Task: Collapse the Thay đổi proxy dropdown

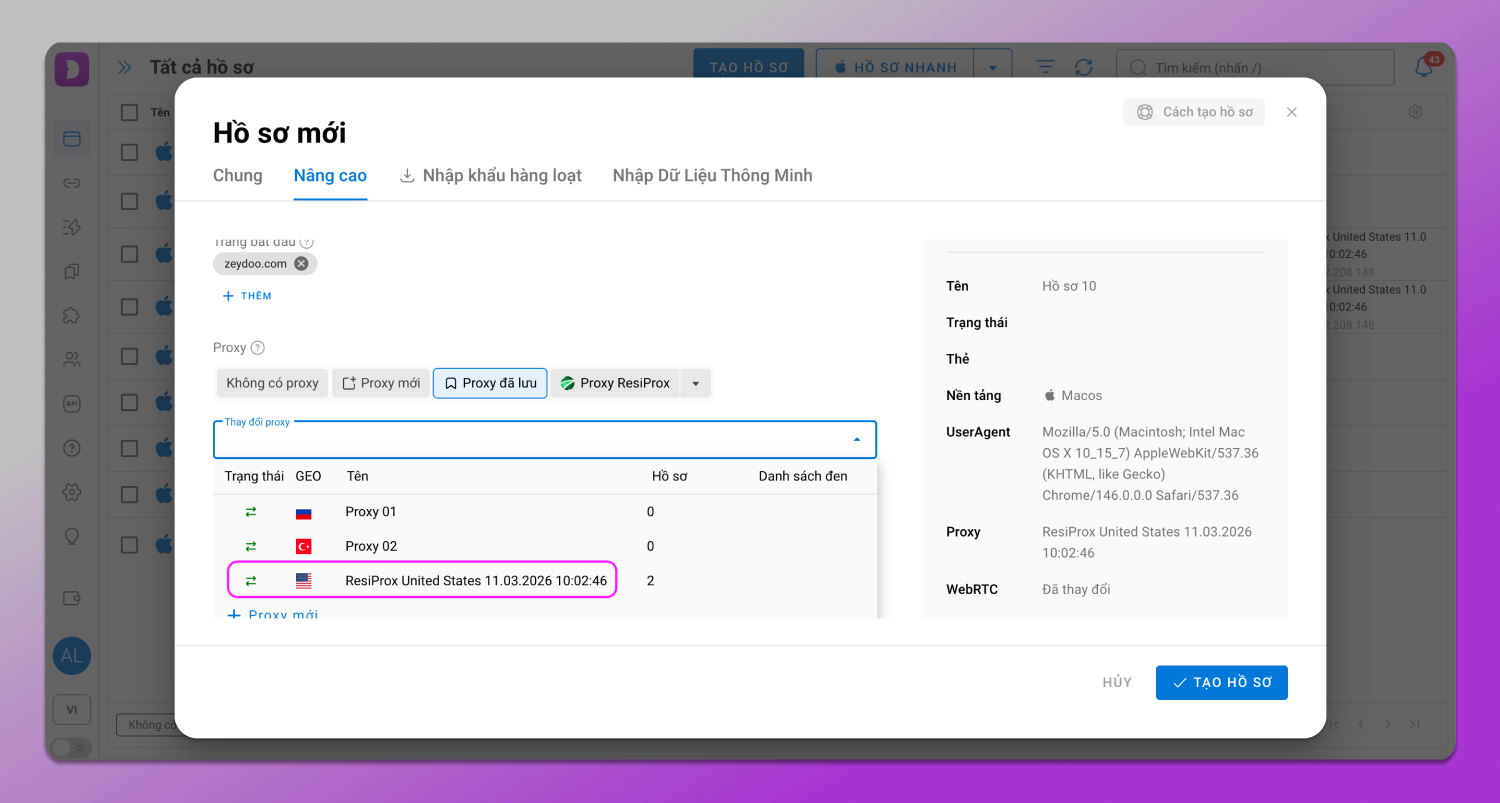Action: (857, 440)
